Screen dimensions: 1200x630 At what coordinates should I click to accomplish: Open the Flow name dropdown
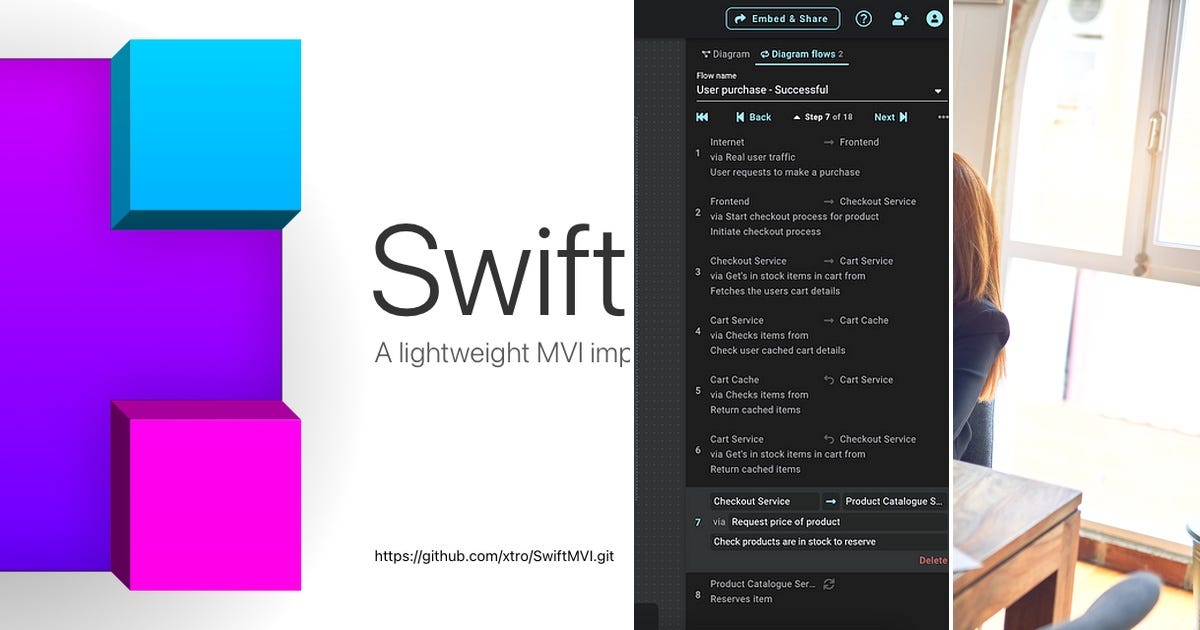point(821,90)
